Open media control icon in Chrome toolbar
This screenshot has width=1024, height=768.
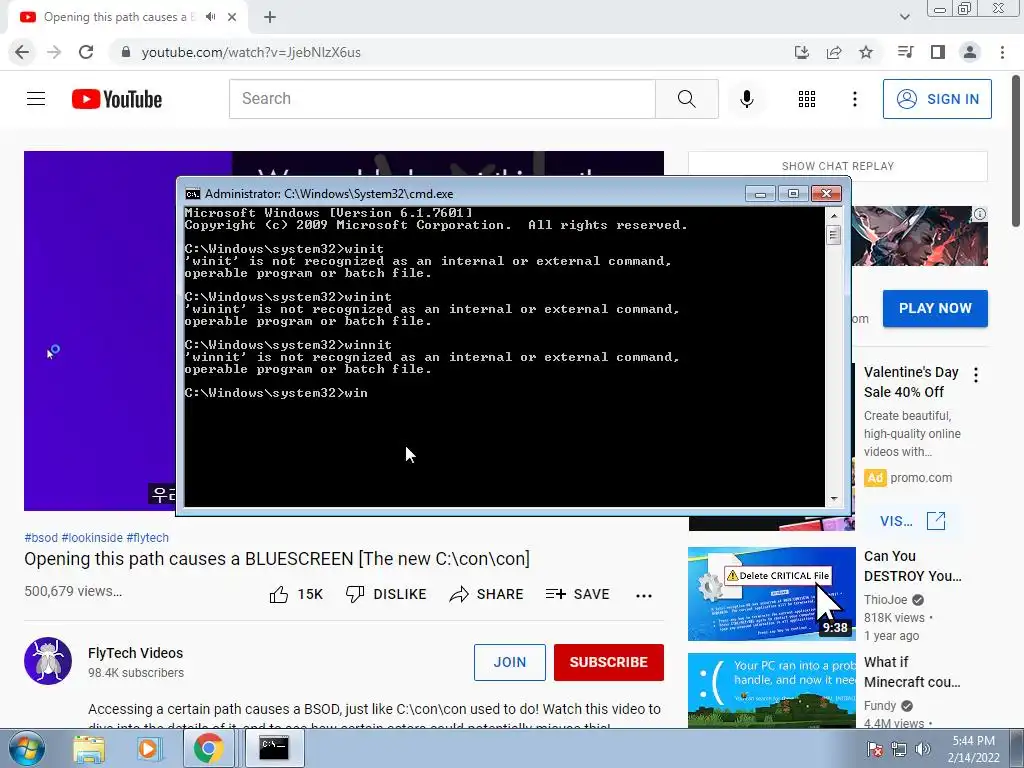(905, 52)
